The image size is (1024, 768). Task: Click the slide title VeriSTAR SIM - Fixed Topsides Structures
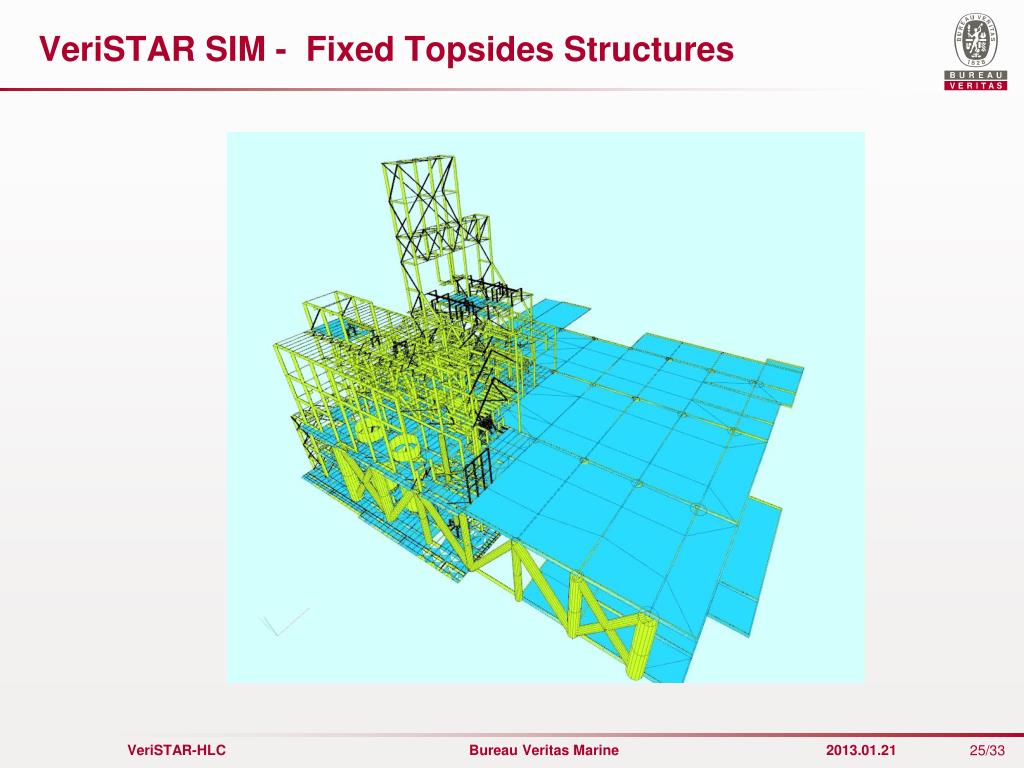point(387,49)
